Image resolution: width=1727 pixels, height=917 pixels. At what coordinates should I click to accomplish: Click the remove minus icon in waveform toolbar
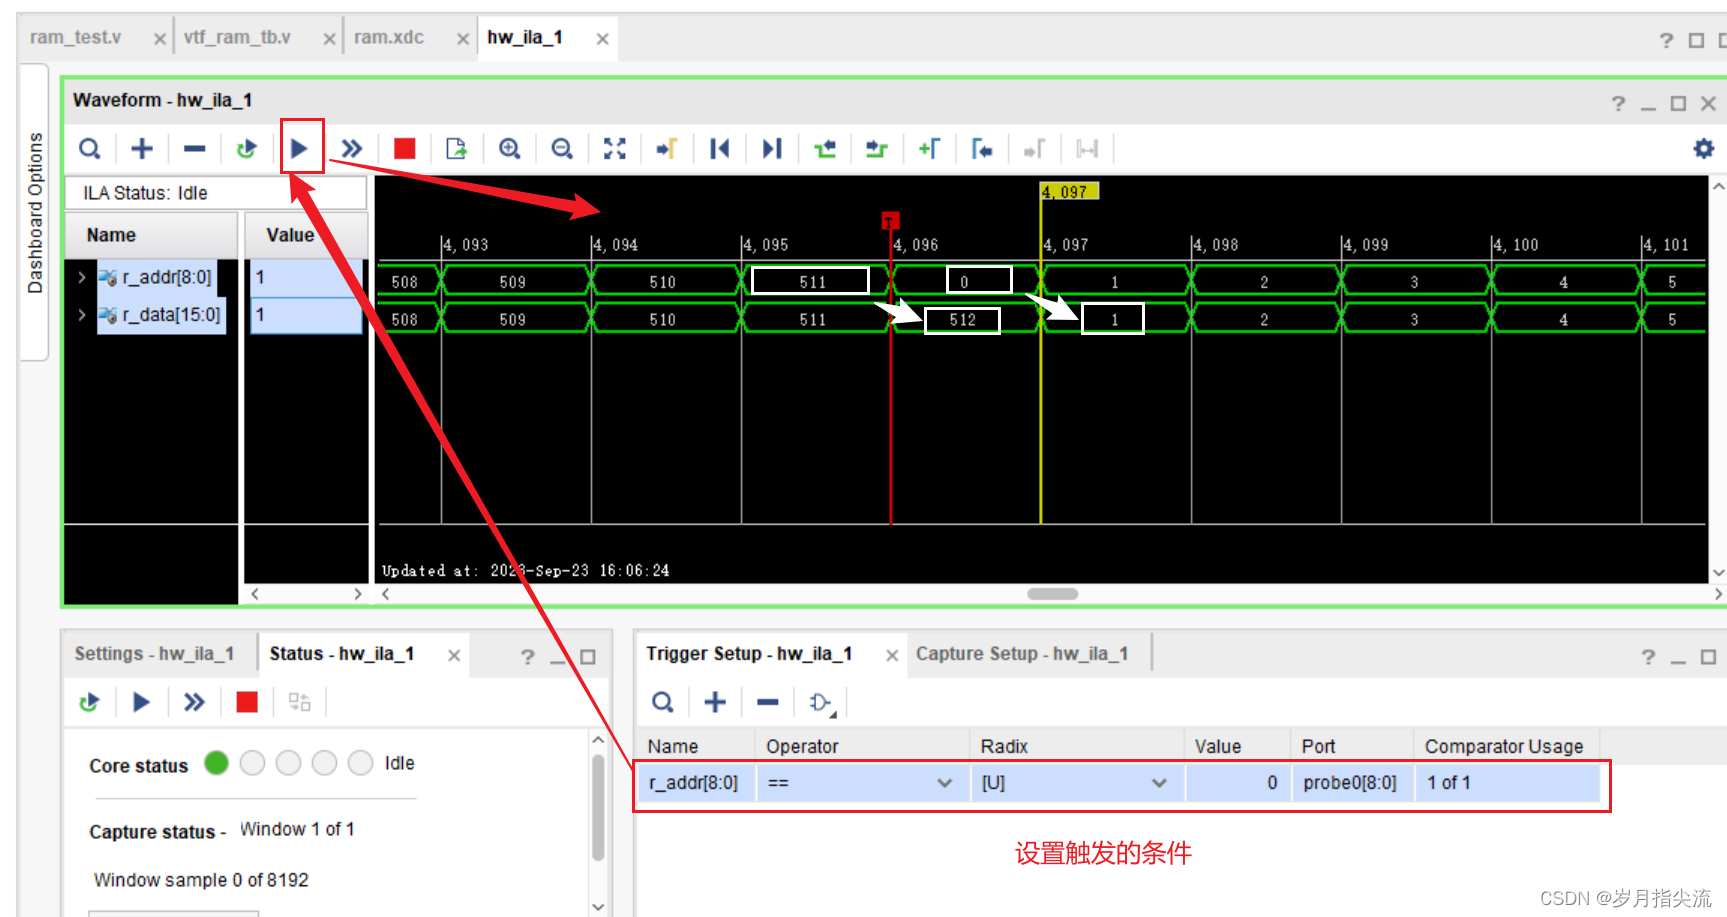(194, 149)
